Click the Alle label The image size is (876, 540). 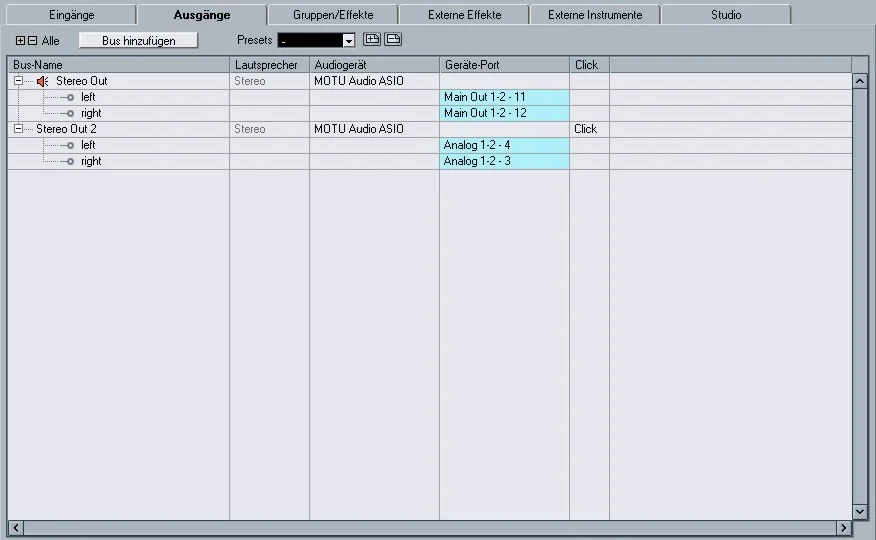pyautogui.click(x=50, y=41)
